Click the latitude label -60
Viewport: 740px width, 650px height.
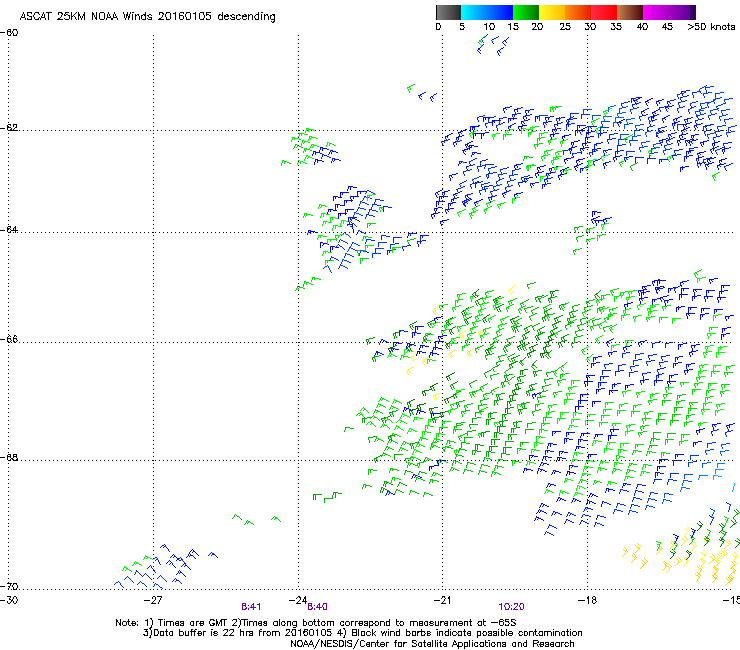[9, 33]
